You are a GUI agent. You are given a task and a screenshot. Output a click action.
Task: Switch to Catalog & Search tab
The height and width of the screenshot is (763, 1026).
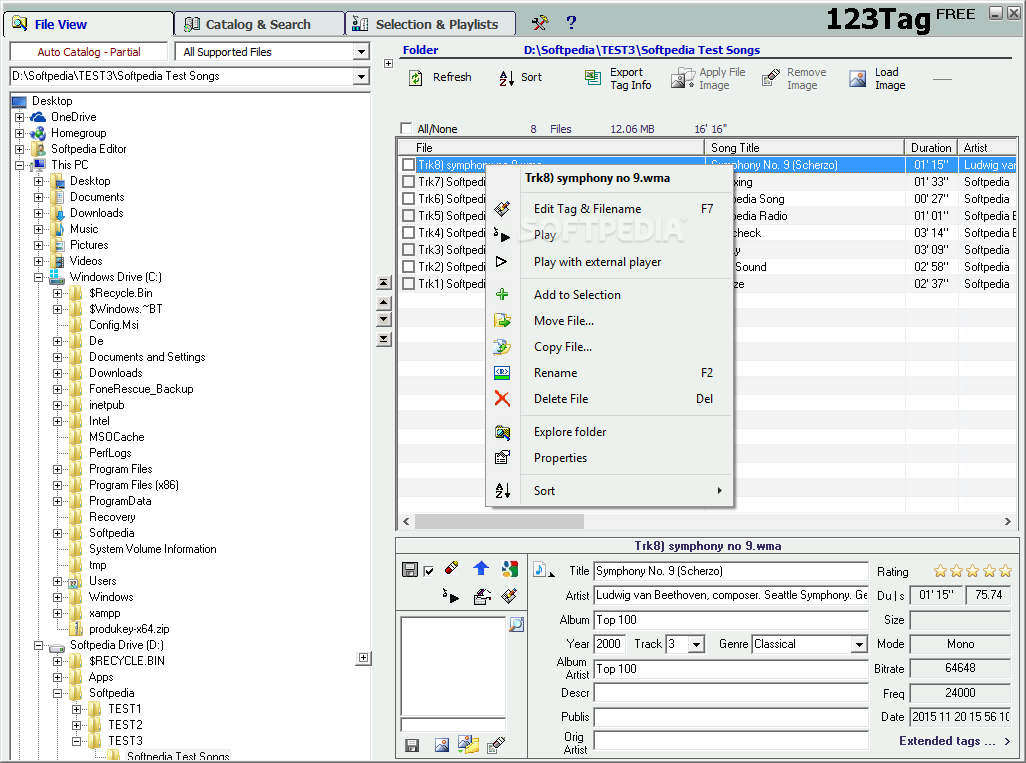(x=258, y=24)
